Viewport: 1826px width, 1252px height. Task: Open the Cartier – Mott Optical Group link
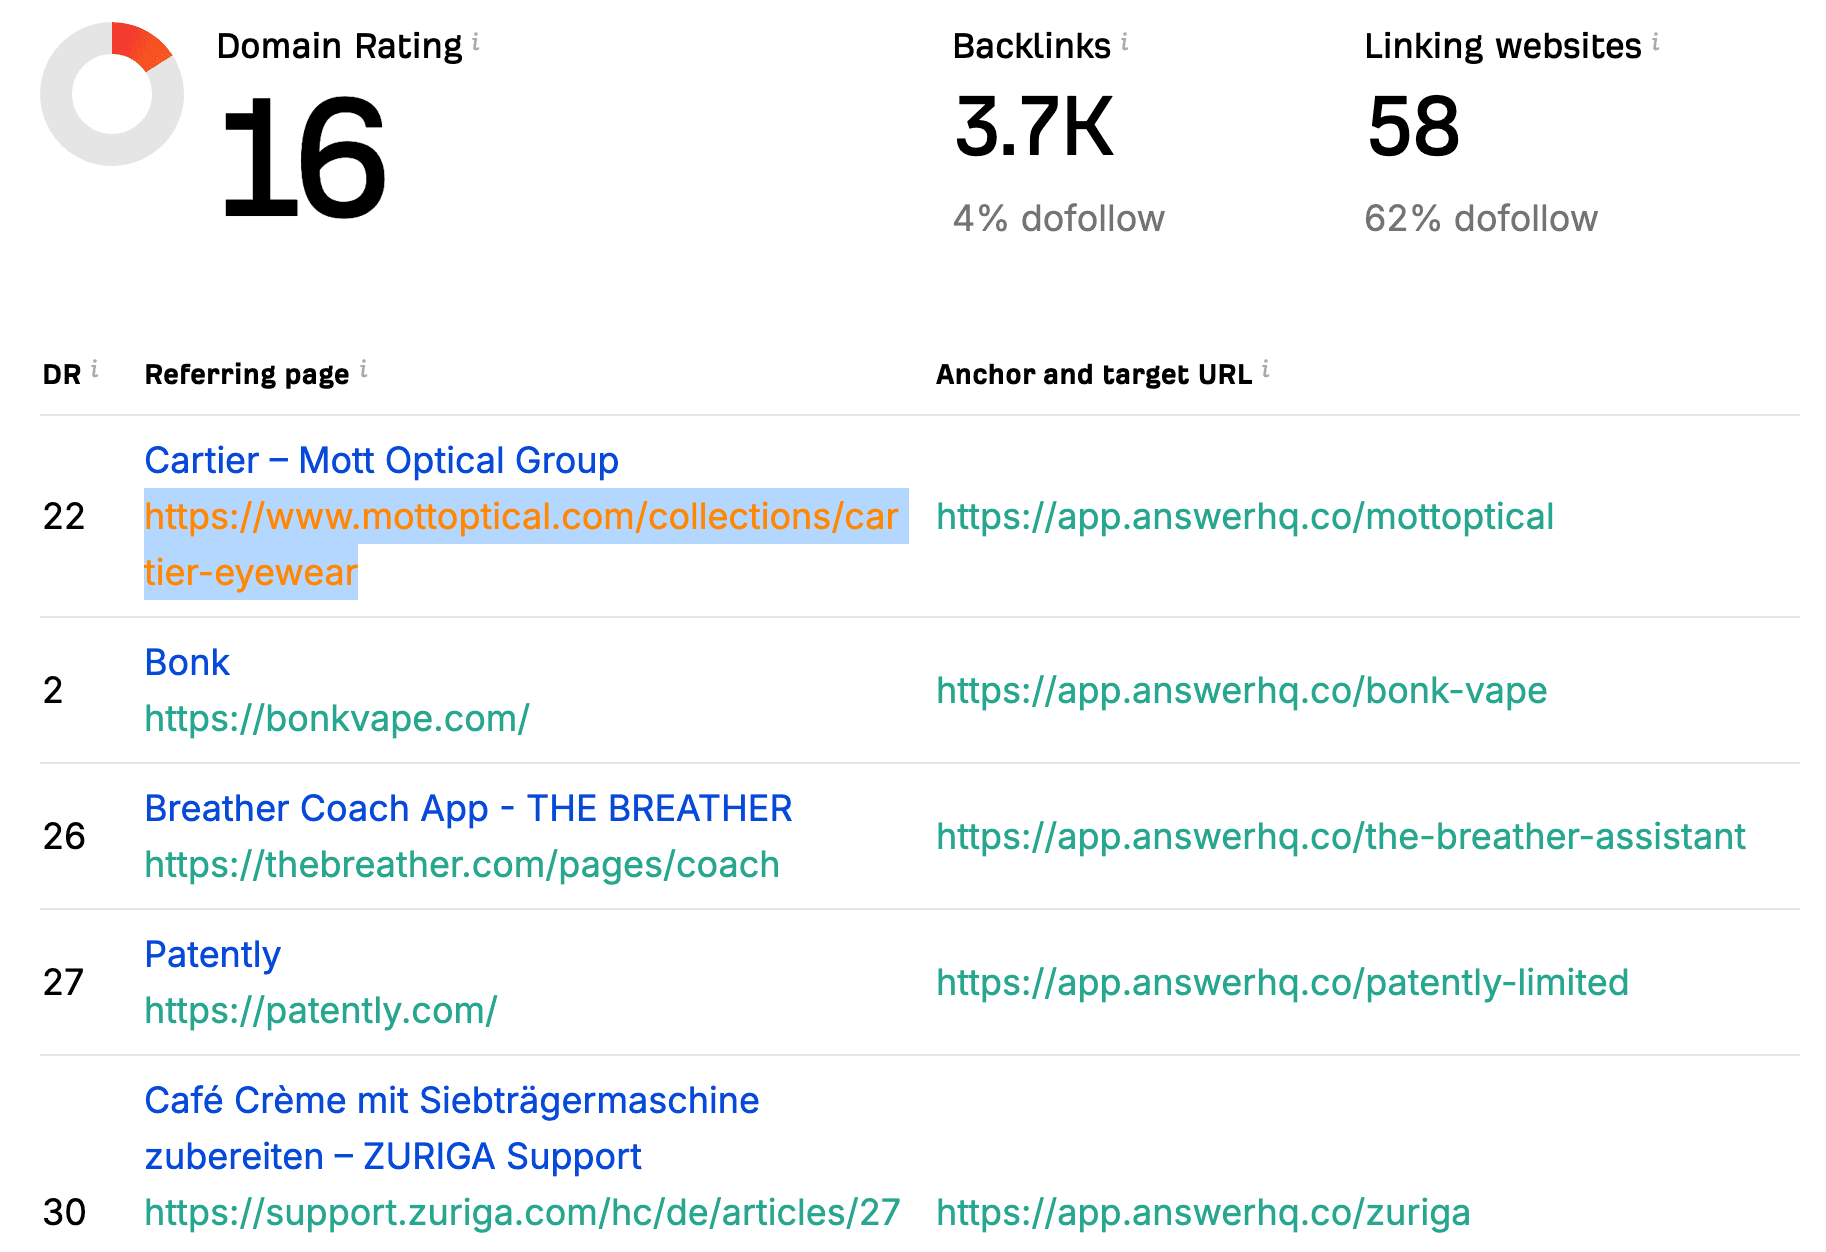(382, 461)
